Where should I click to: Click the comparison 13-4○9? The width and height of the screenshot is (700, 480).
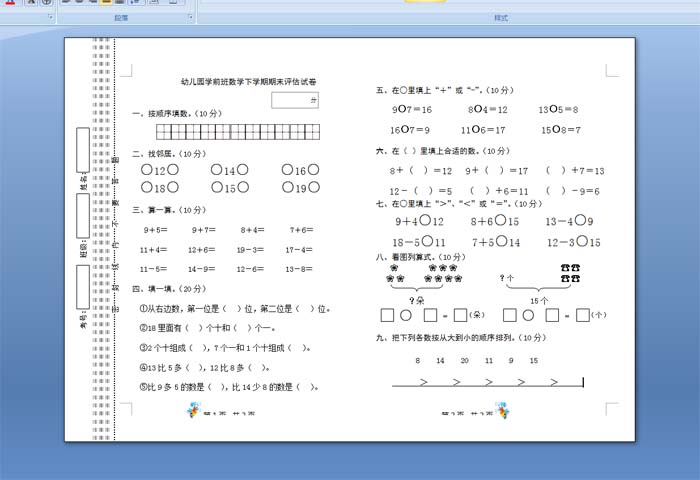pos(570,221)
